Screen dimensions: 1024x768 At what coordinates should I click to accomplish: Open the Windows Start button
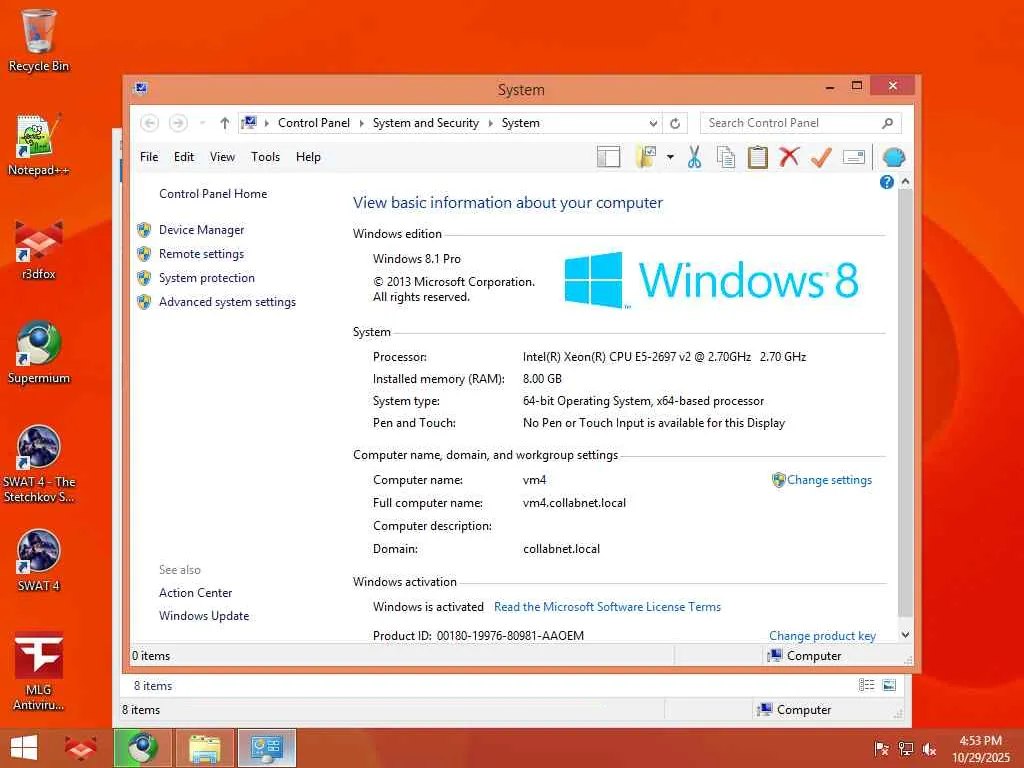[24, 748]
